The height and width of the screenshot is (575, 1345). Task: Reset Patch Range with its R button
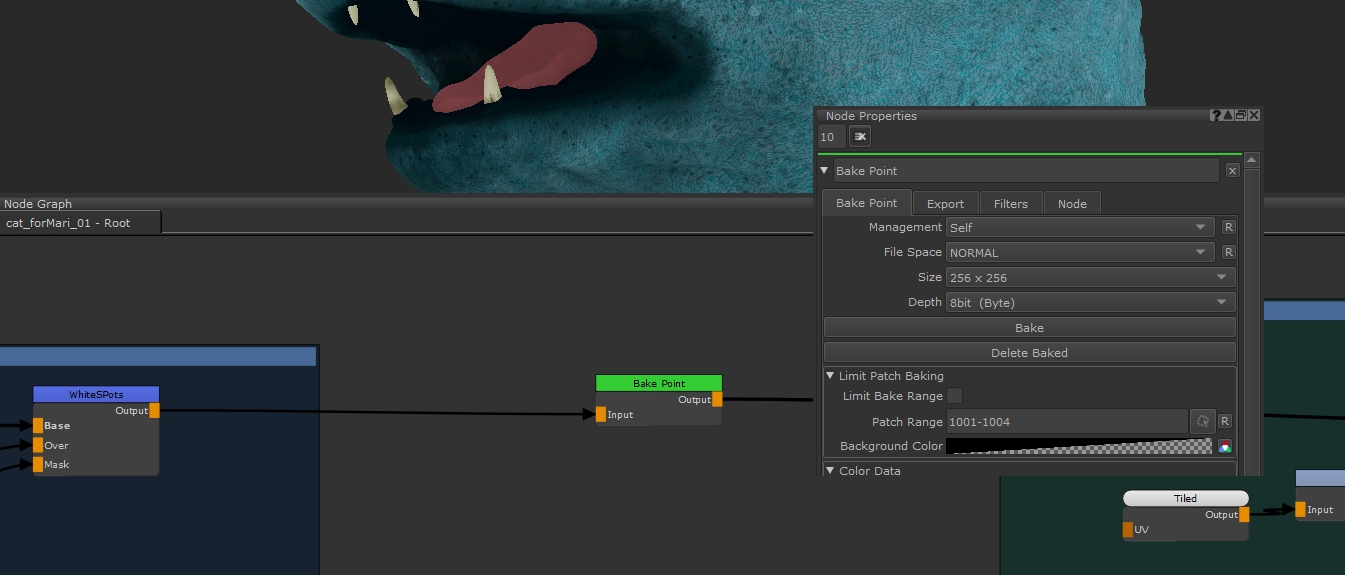click(1225, 421)
